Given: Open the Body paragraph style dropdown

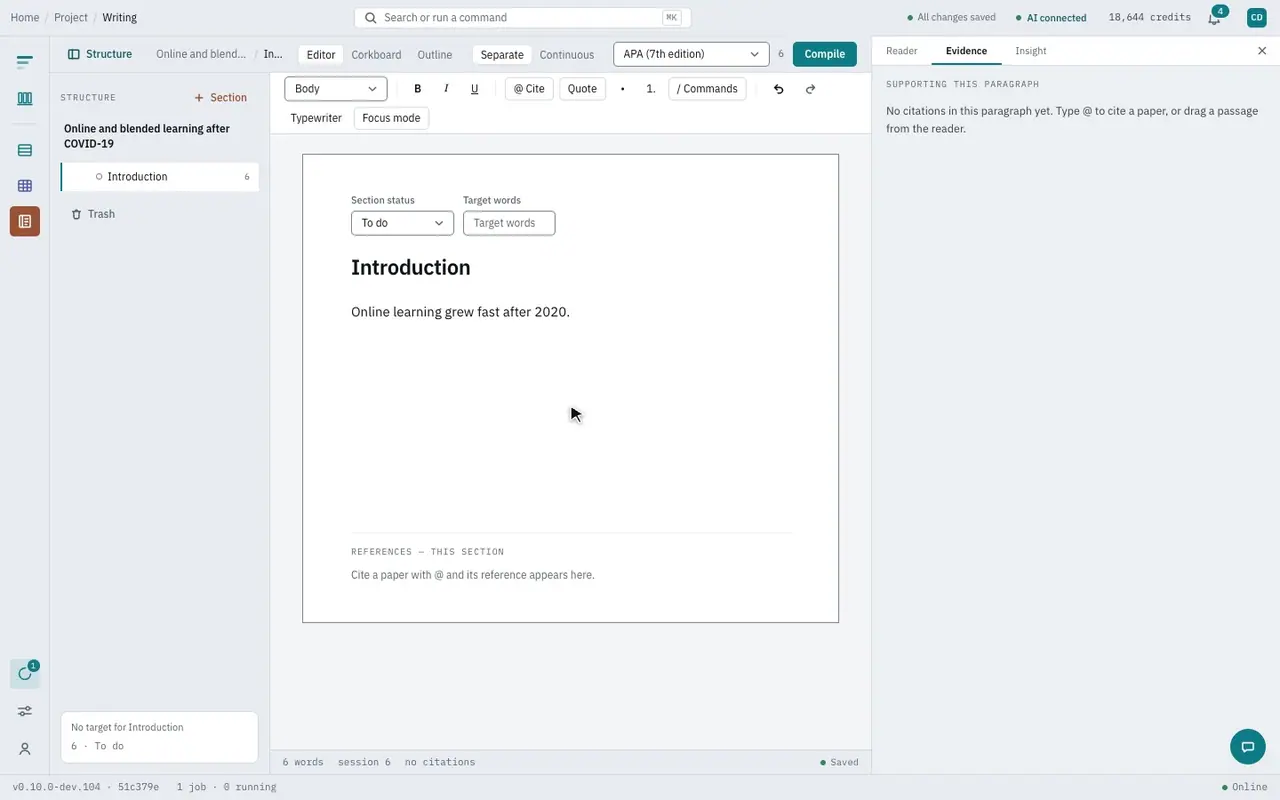Looking at the screenshot, I should [x=336, y=89].
